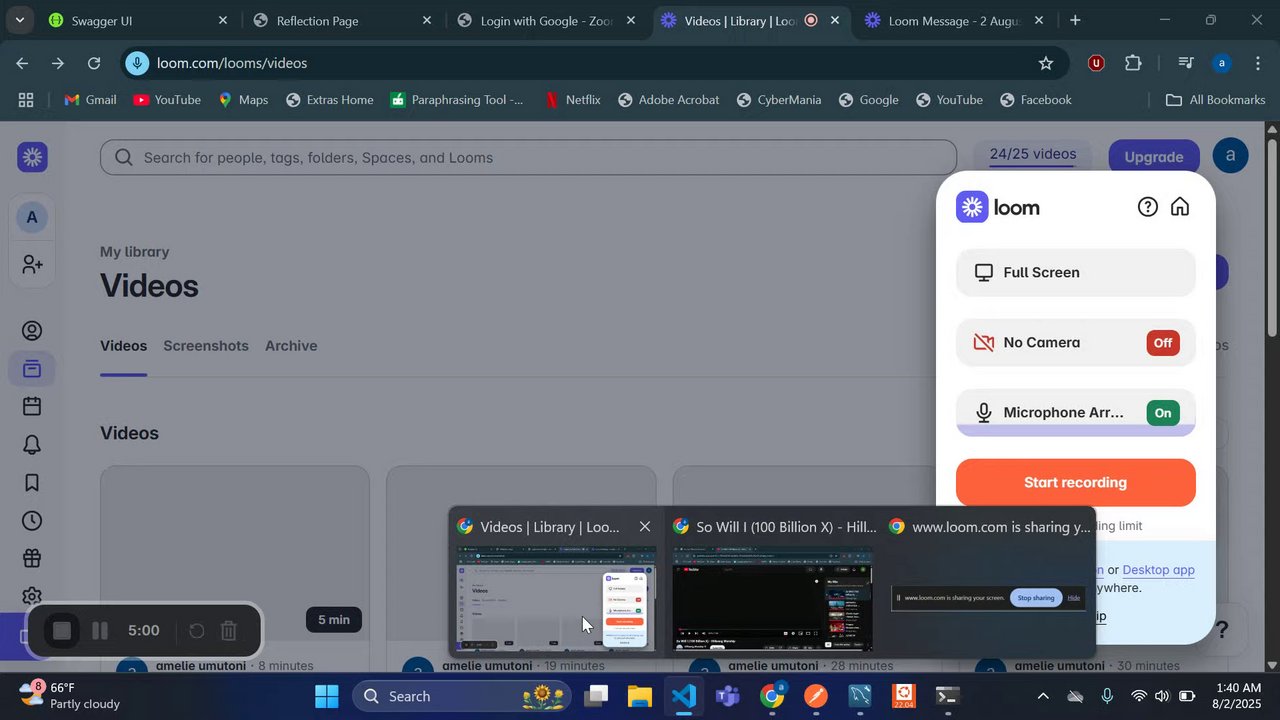
Task: Click the account avatar 'a' top right of Loom
Action: tap(1230, 156)
